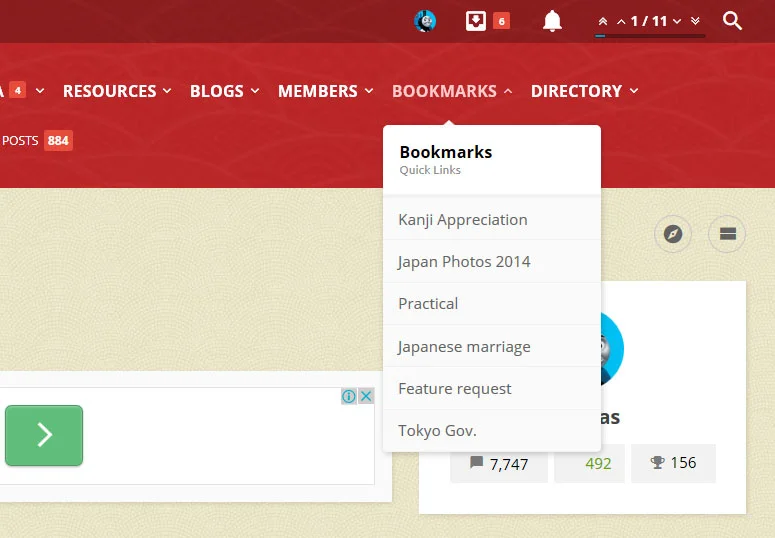Open the Japanese marriage bookmark
775x538 pixels.
pyautogui.click(x=492, y=346)
